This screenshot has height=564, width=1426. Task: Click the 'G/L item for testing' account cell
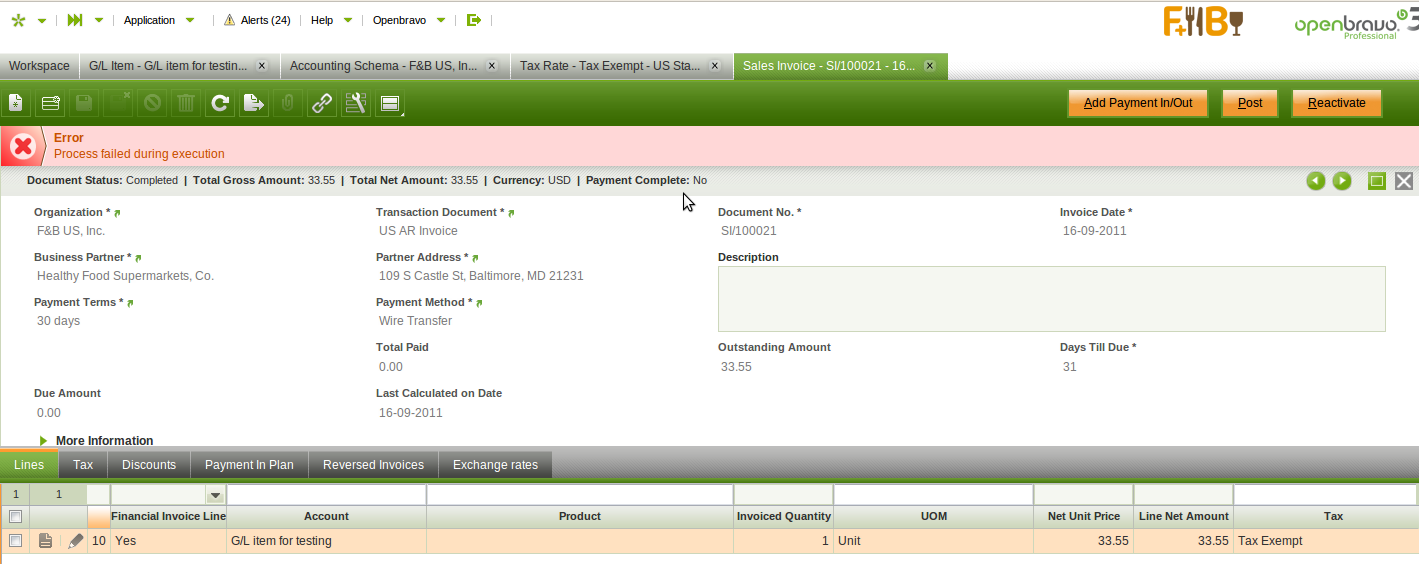[x=326, y=541]
